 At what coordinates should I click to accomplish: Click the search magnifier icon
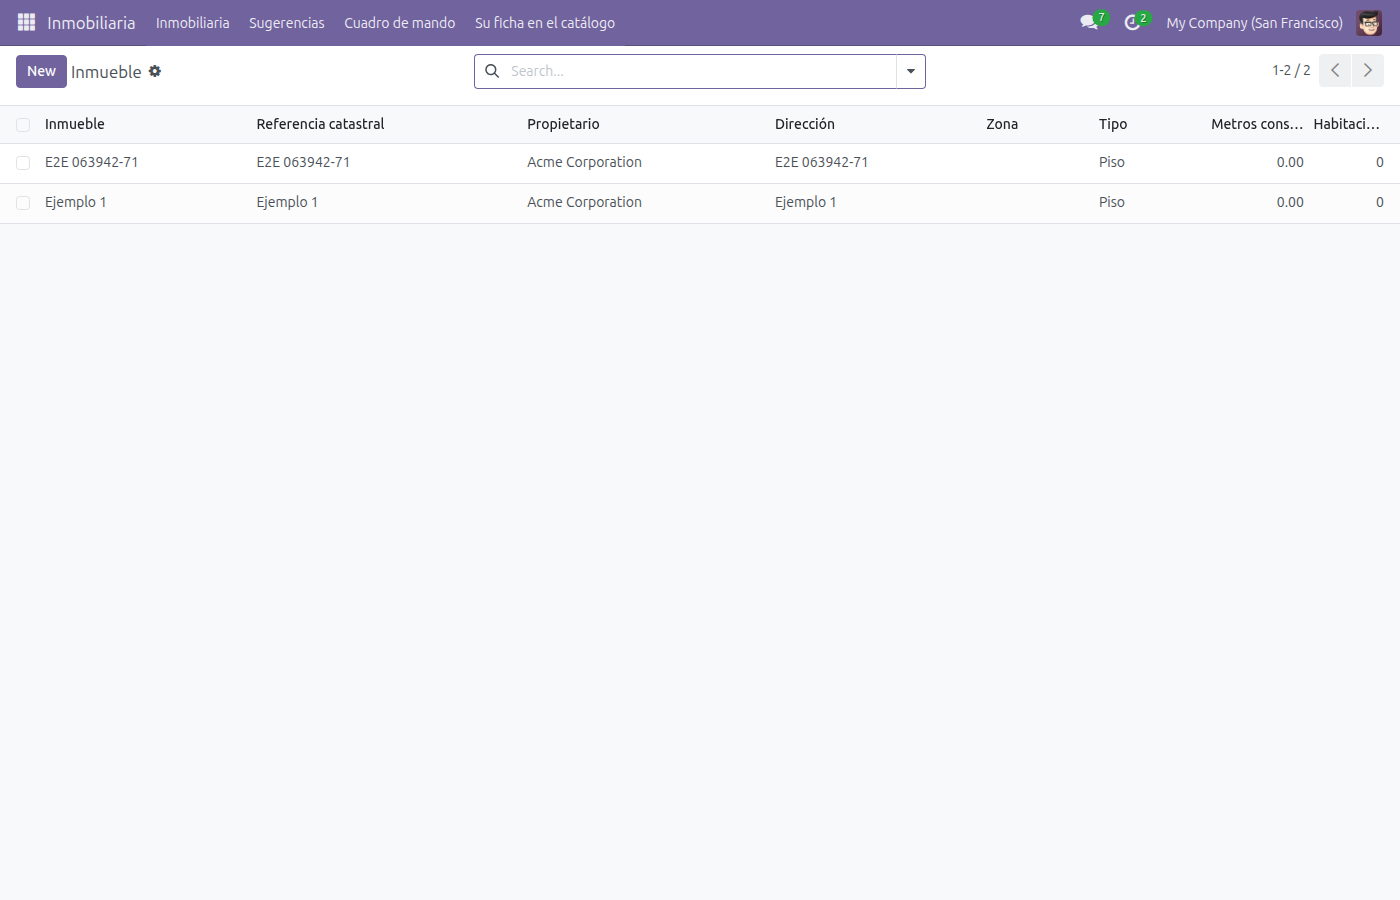coord(492,71)
